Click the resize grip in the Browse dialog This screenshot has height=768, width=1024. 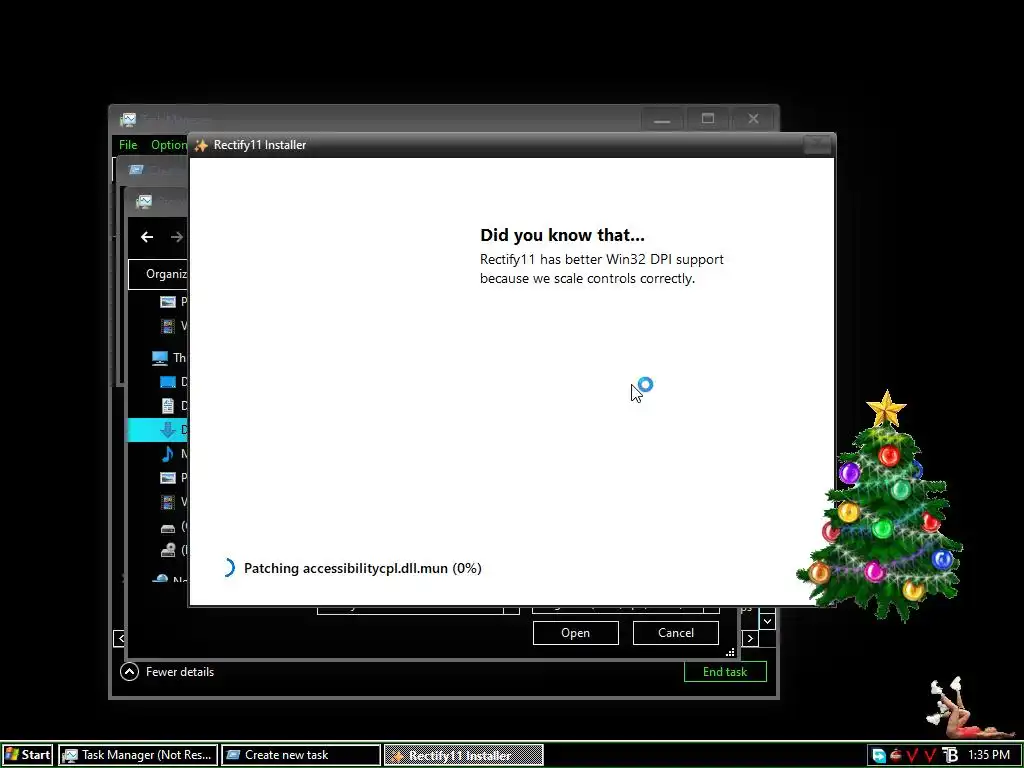point(730,652)
